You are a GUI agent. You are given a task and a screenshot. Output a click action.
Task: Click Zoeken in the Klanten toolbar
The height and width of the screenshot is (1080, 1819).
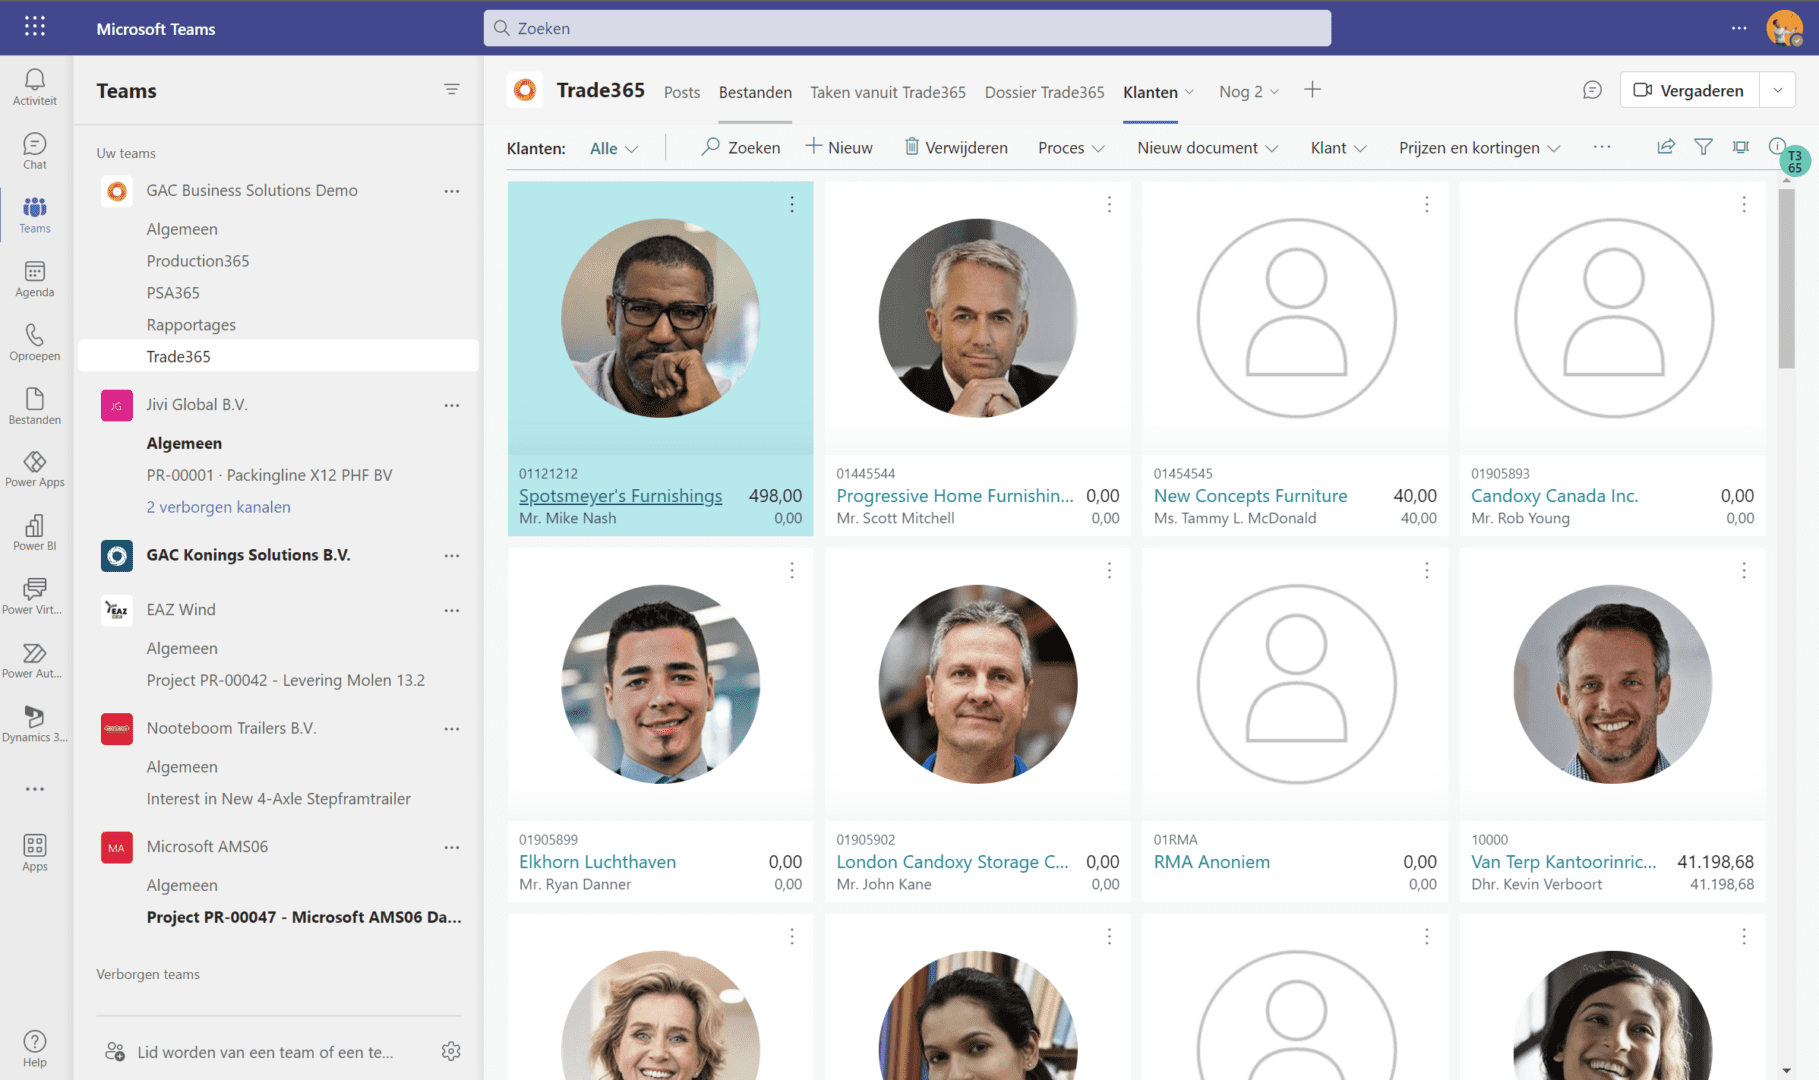(741, 148)
